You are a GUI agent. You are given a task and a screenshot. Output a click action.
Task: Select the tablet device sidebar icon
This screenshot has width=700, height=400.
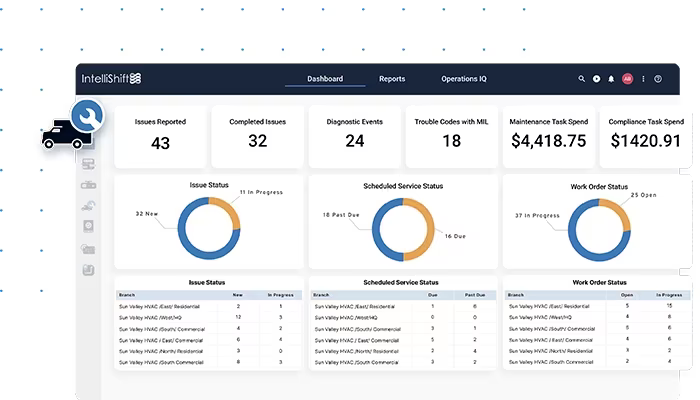click(x=88, y=226)
